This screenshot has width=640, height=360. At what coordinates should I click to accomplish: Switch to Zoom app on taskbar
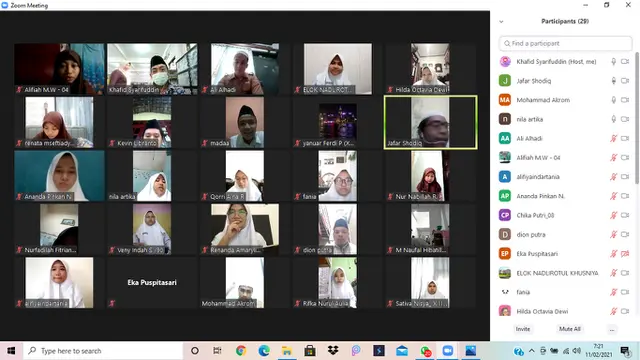(x=448, y=351)
